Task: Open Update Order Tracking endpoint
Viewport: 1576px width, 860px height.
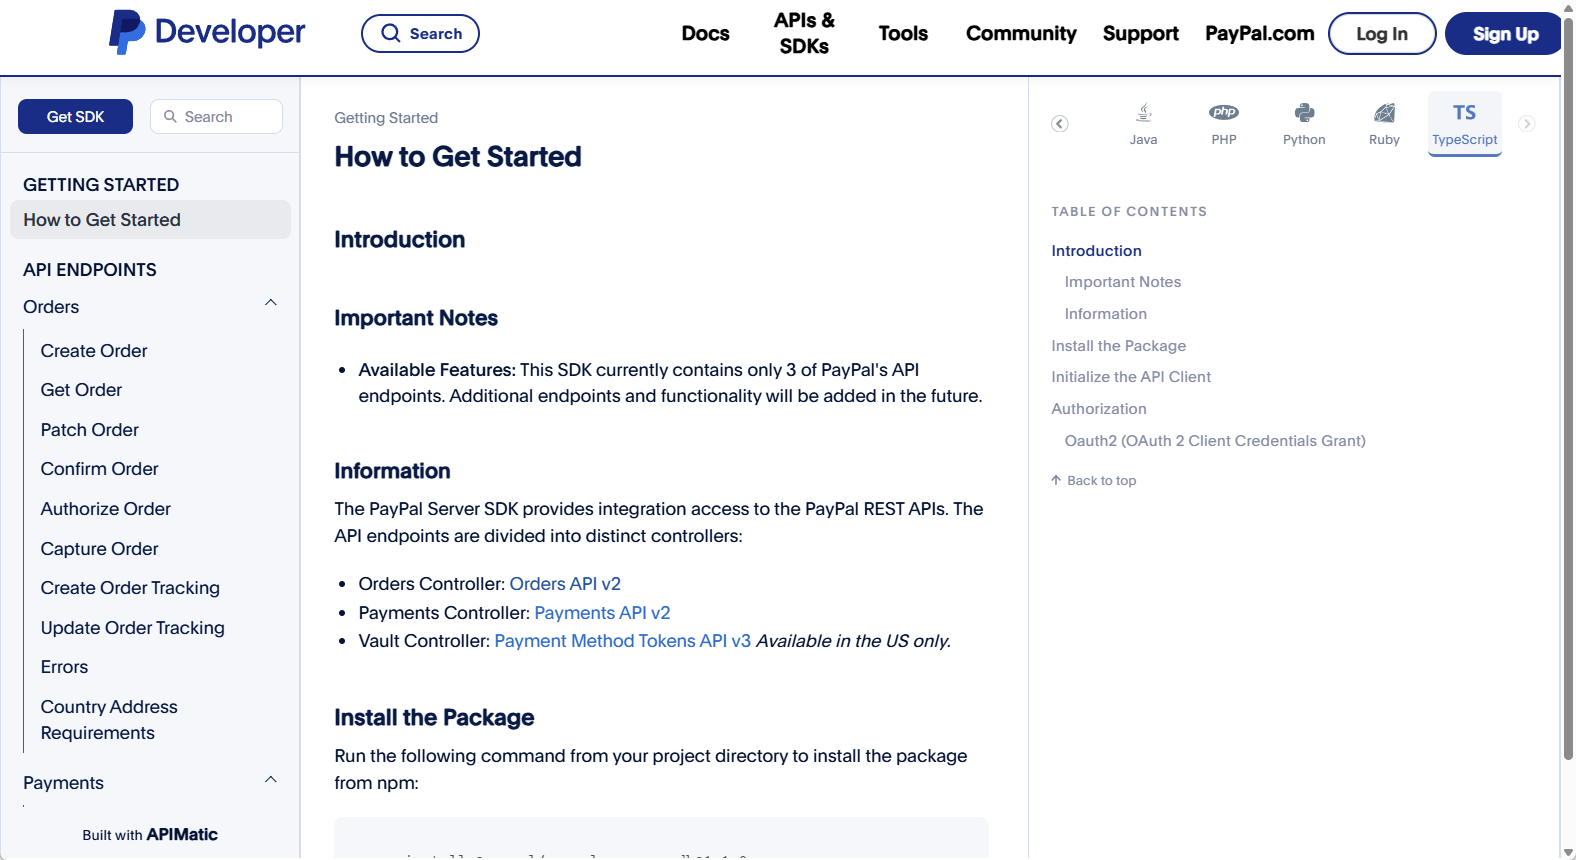Action: click(x=132, y=628)
